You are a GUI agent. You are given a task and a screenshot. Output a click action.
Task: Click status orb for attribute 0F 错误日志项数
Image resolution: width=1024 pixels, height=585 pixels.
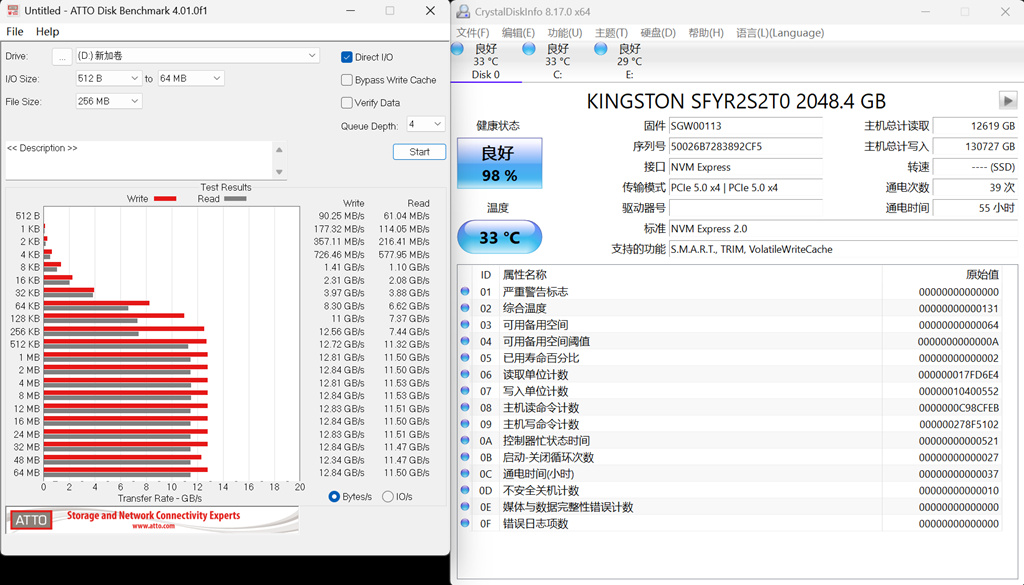coord(465,523)
